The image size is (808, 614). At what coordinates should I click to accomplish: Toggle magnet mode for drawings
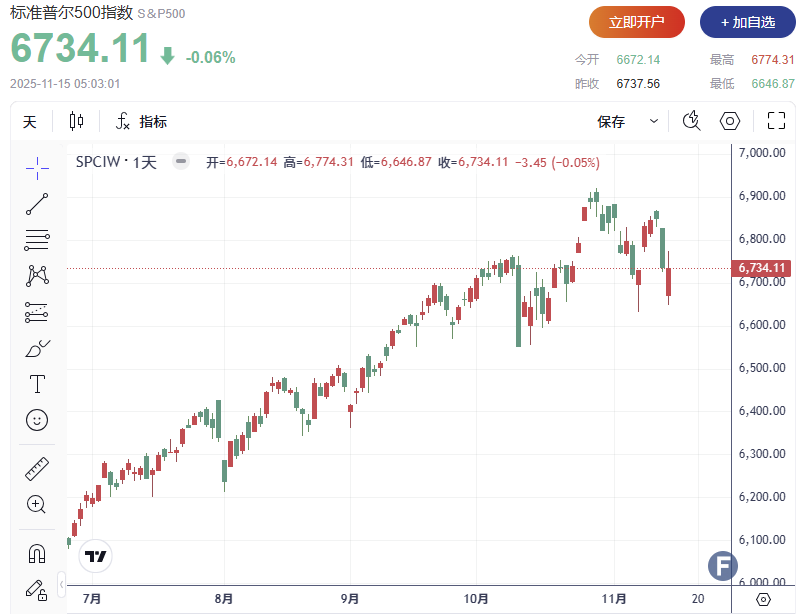tap(37, 552)
